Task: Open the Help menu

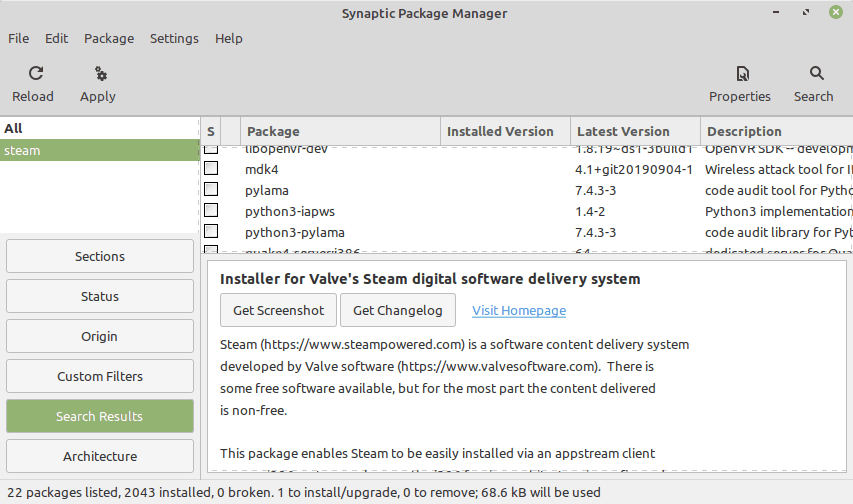Action: pyautogui.click(x=228, y=39)
